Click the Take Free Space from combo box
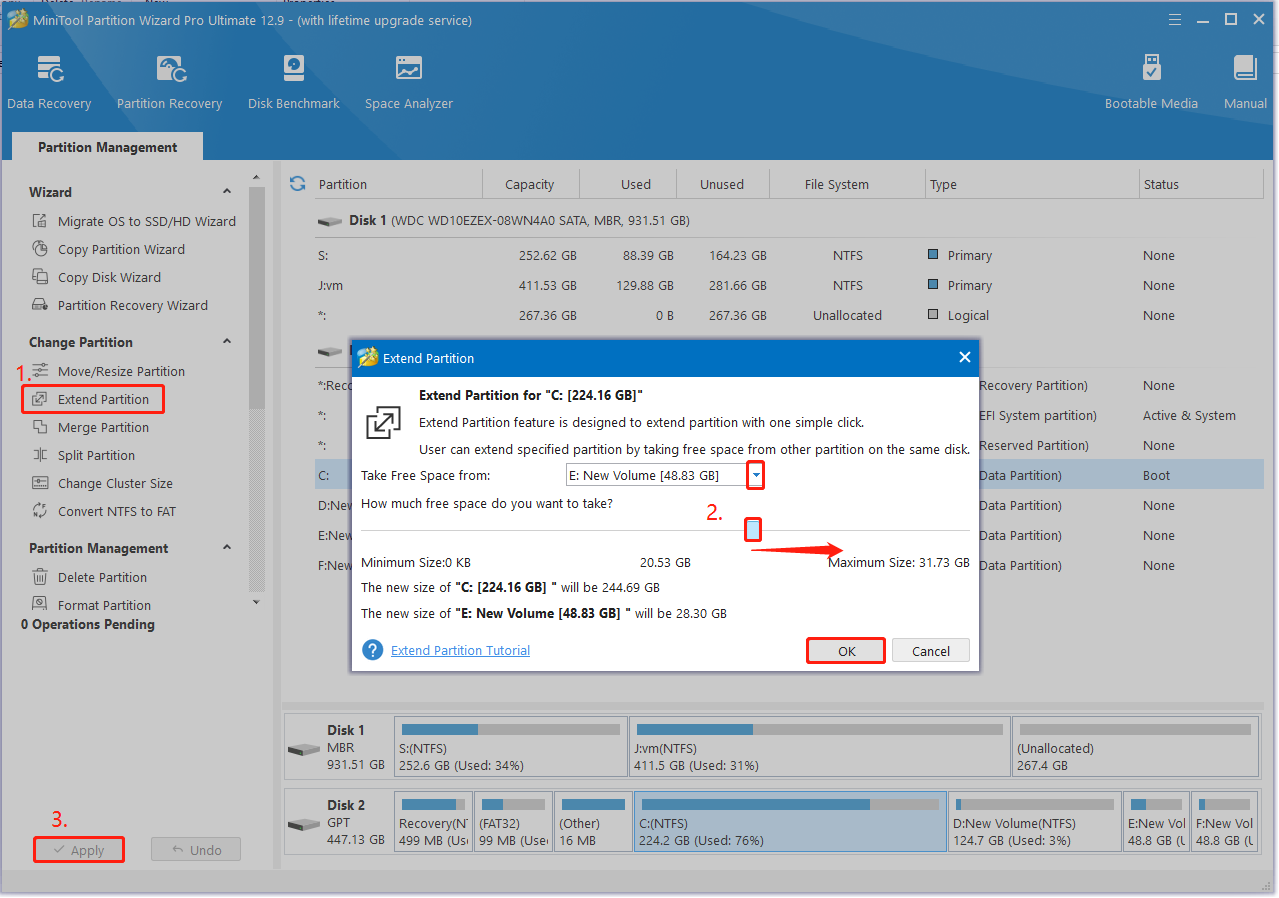This screenshot has height=898, width=1279. click(665, 475)
